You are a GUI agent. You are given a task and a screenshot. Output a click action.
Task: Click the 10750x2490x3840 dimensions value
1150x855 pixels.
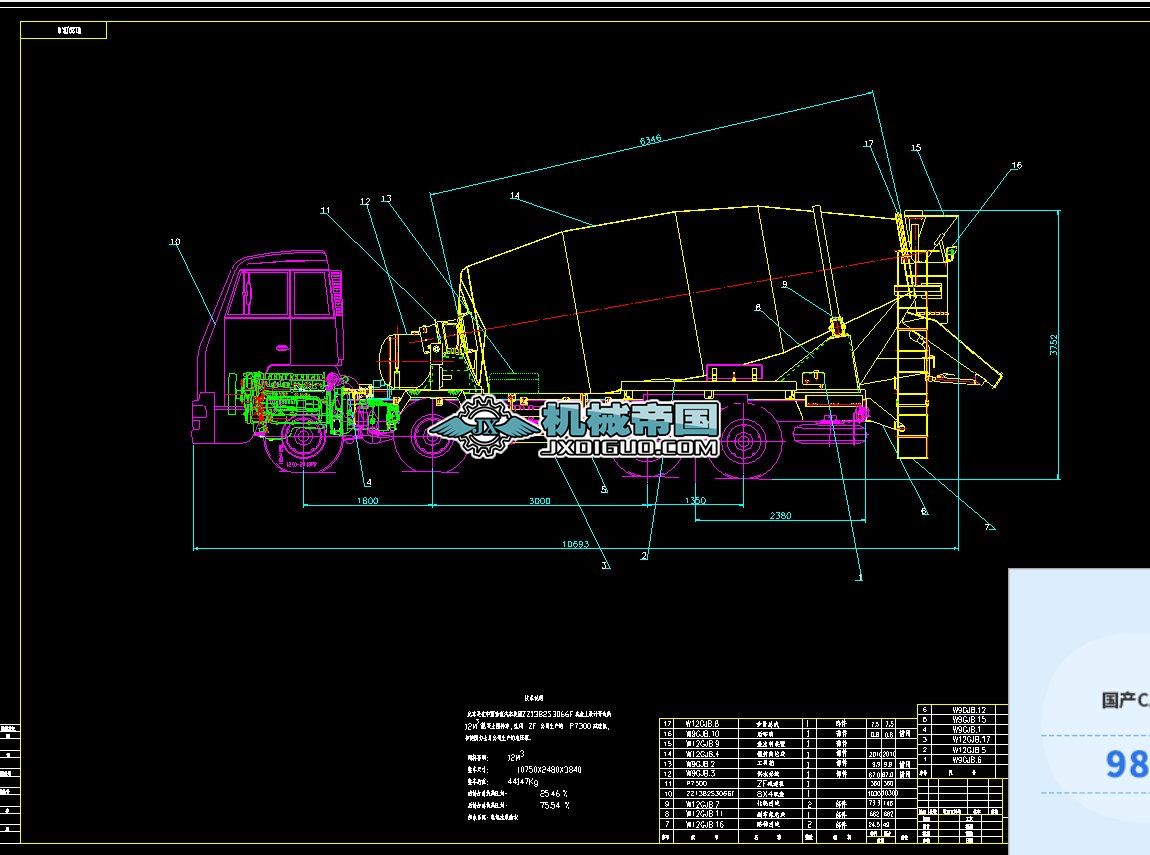pos(549,770)
